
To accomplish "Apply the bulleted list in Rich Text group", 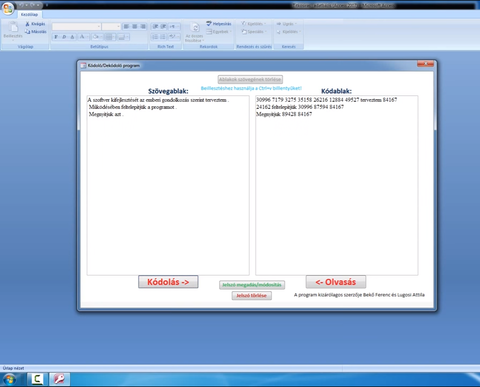I will coord(163,37).
